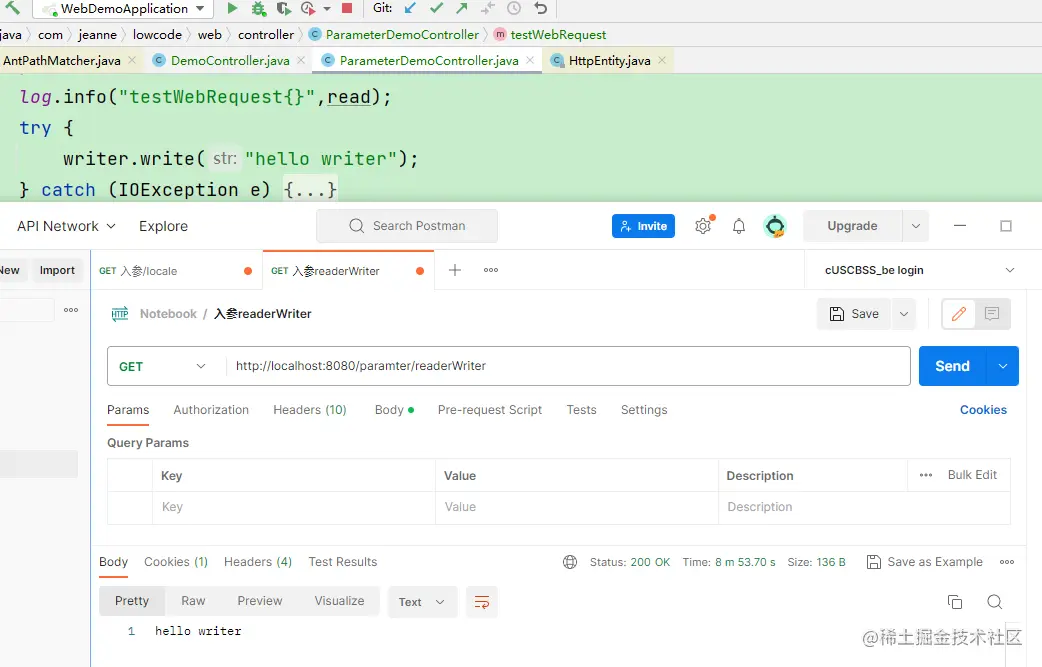1042x667 pixels.
Task: Open response Cookies (1) tab
Action: coord(176,562)
